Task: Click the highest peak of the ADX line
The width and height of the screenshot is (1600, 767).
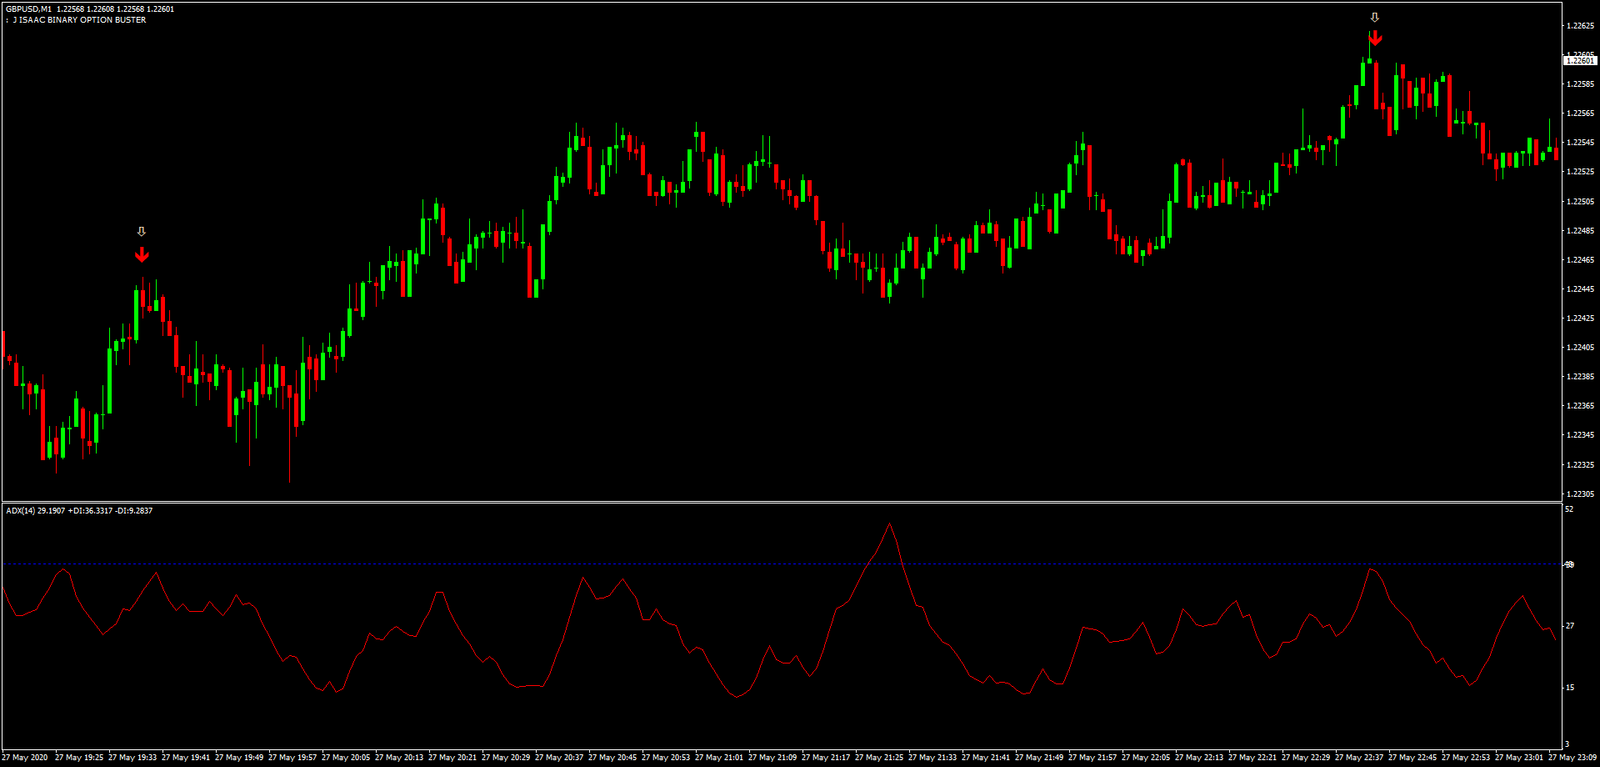Action: click(889, 523)
